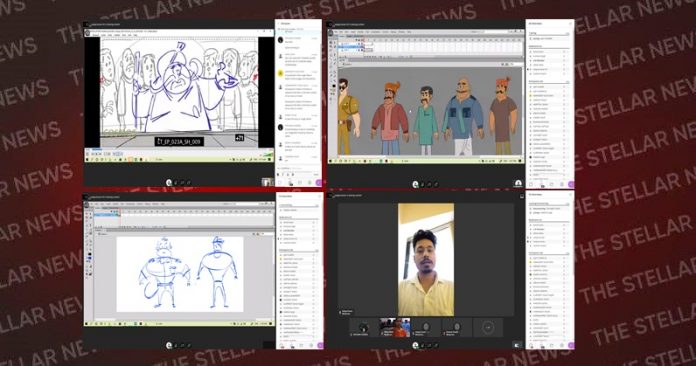The image size is (696, 366).
Task: Select the brown-shirt character in top-right window
Action: [503, 115]
